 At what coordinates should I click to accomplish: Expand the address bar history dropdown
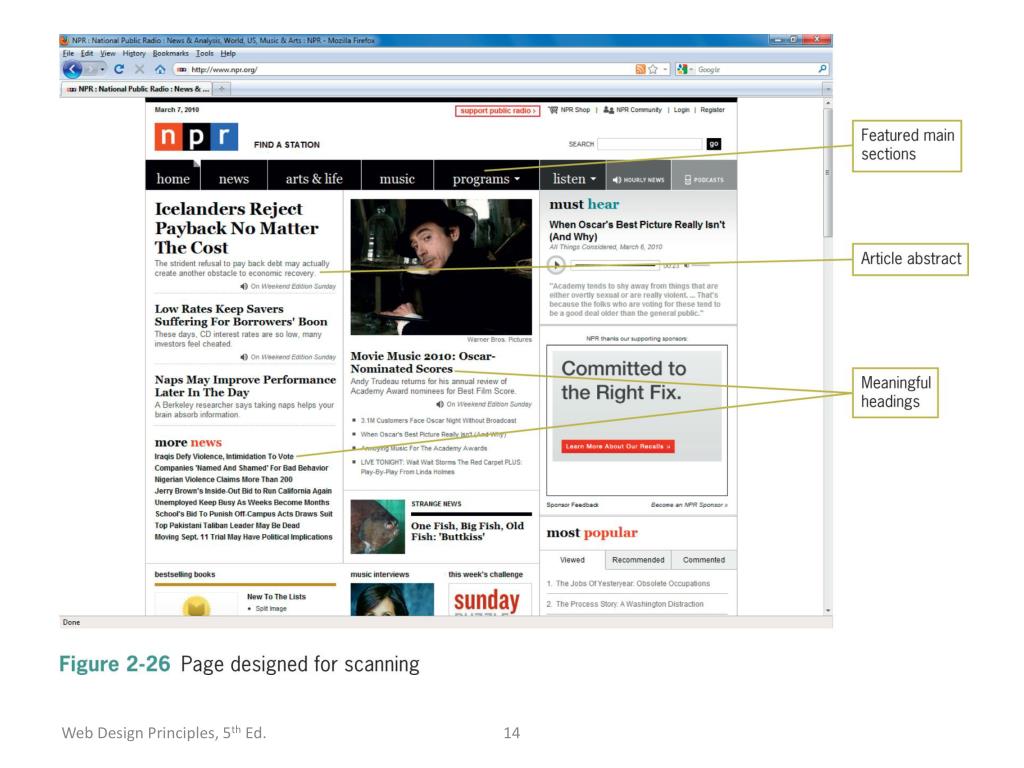click(665, 69)
